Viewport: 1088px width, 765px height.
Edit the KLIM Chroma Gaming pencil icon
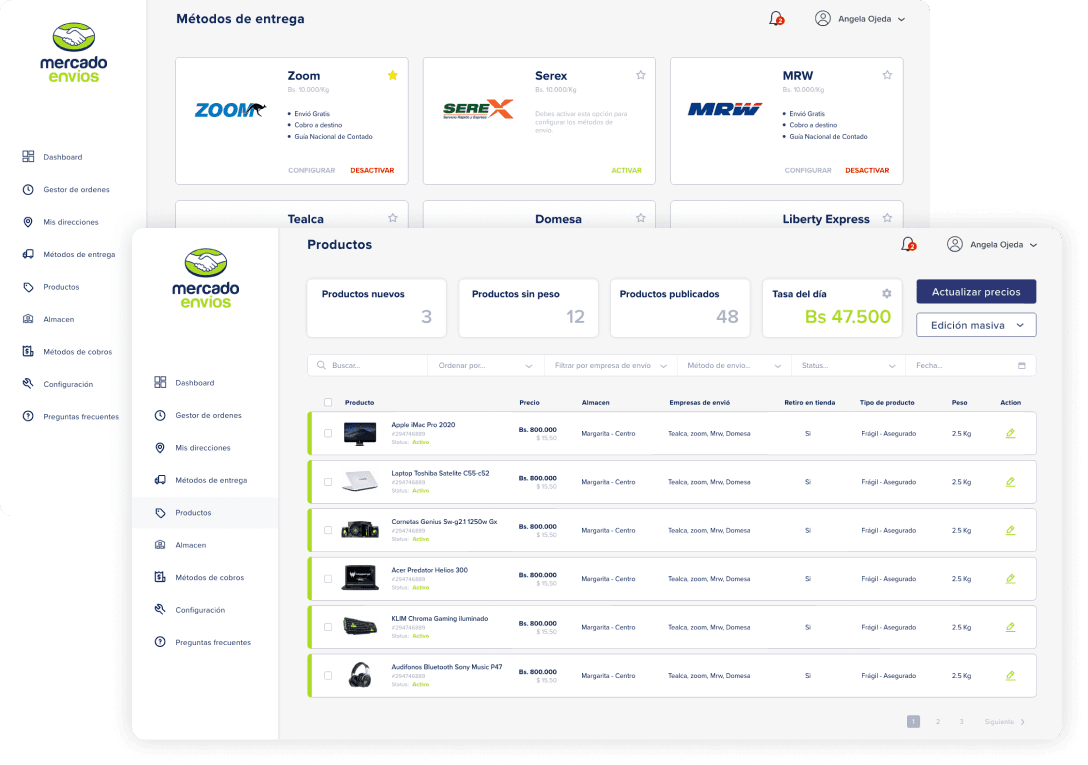pyautogui.click(x=1010, y=628)
